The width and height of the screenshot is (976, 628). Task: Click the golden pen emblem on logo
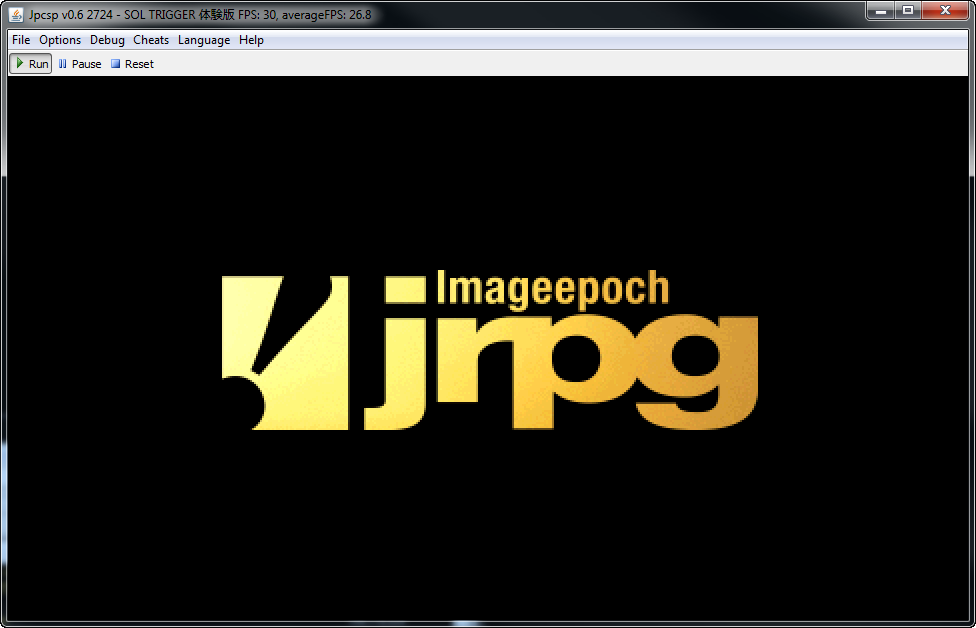click(x=285, y=353)
